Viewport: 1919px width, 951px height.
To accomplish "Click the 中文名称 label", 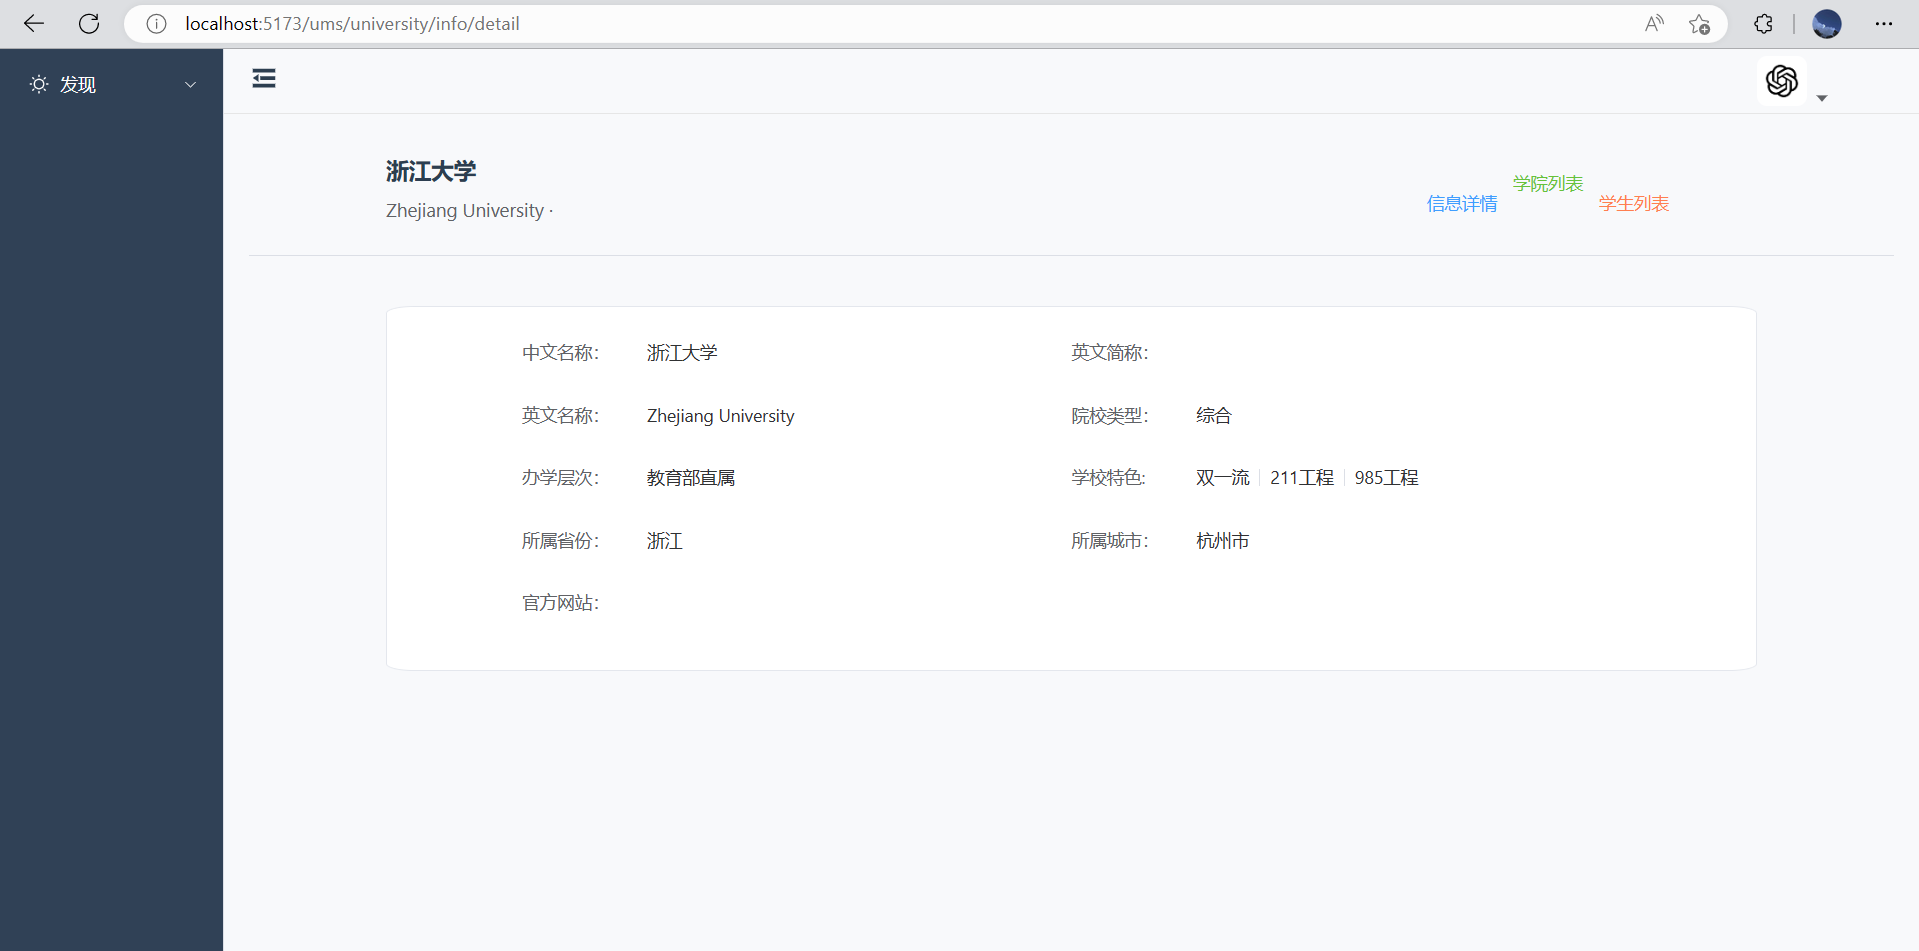I will (560, 353).
